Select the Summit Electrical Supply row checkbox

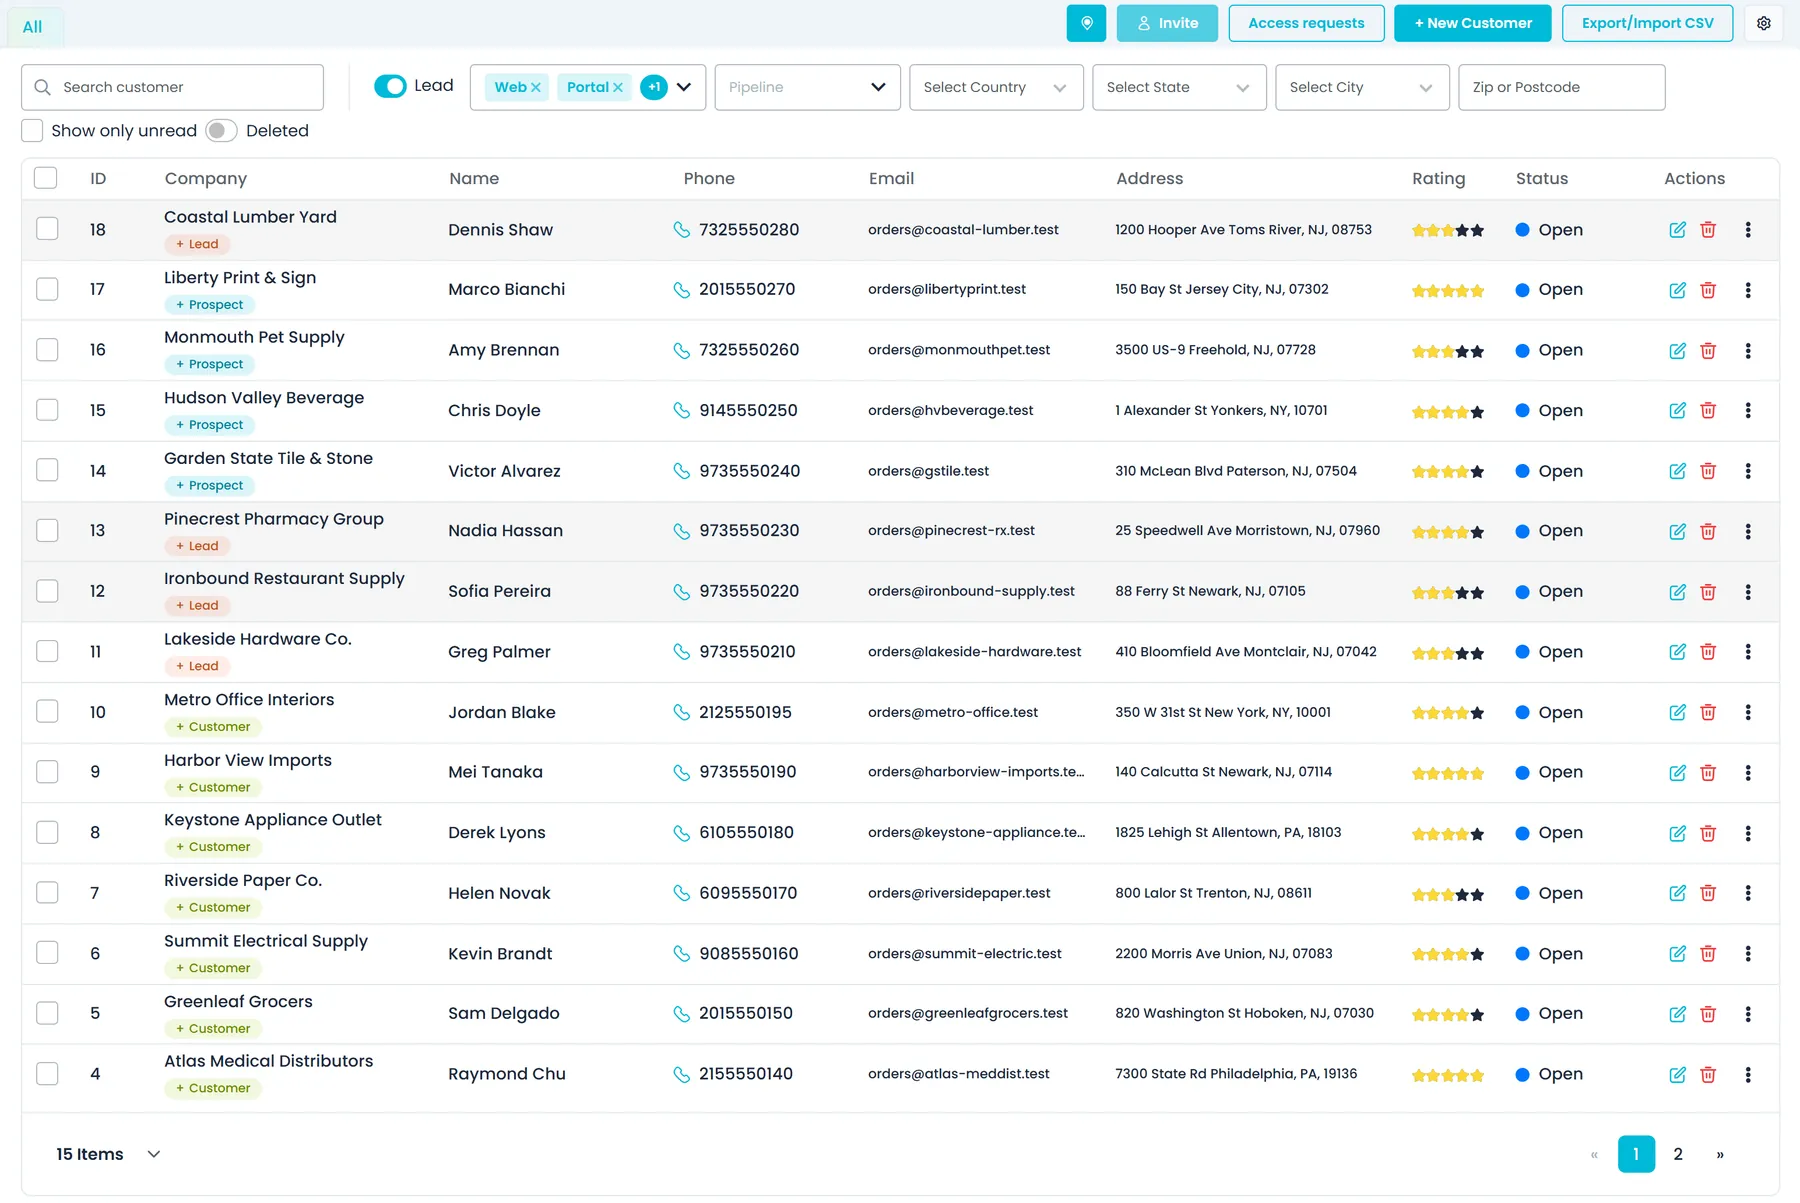coord(47,953)
